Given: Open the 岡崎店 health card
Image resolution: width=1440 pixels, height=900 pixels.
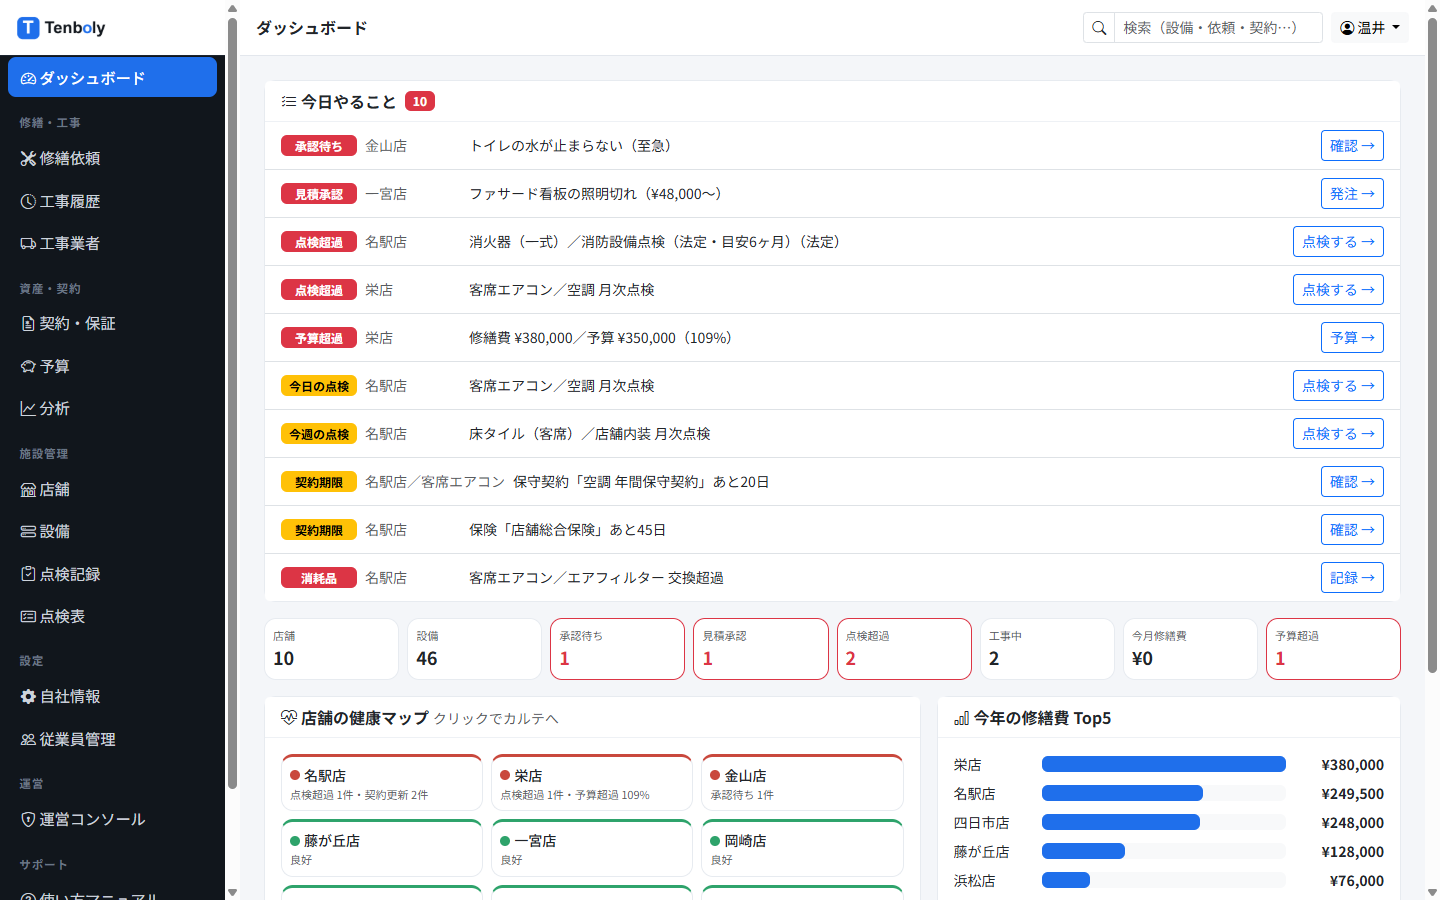Looking at the screenshot, I should [x=802, y=848].
